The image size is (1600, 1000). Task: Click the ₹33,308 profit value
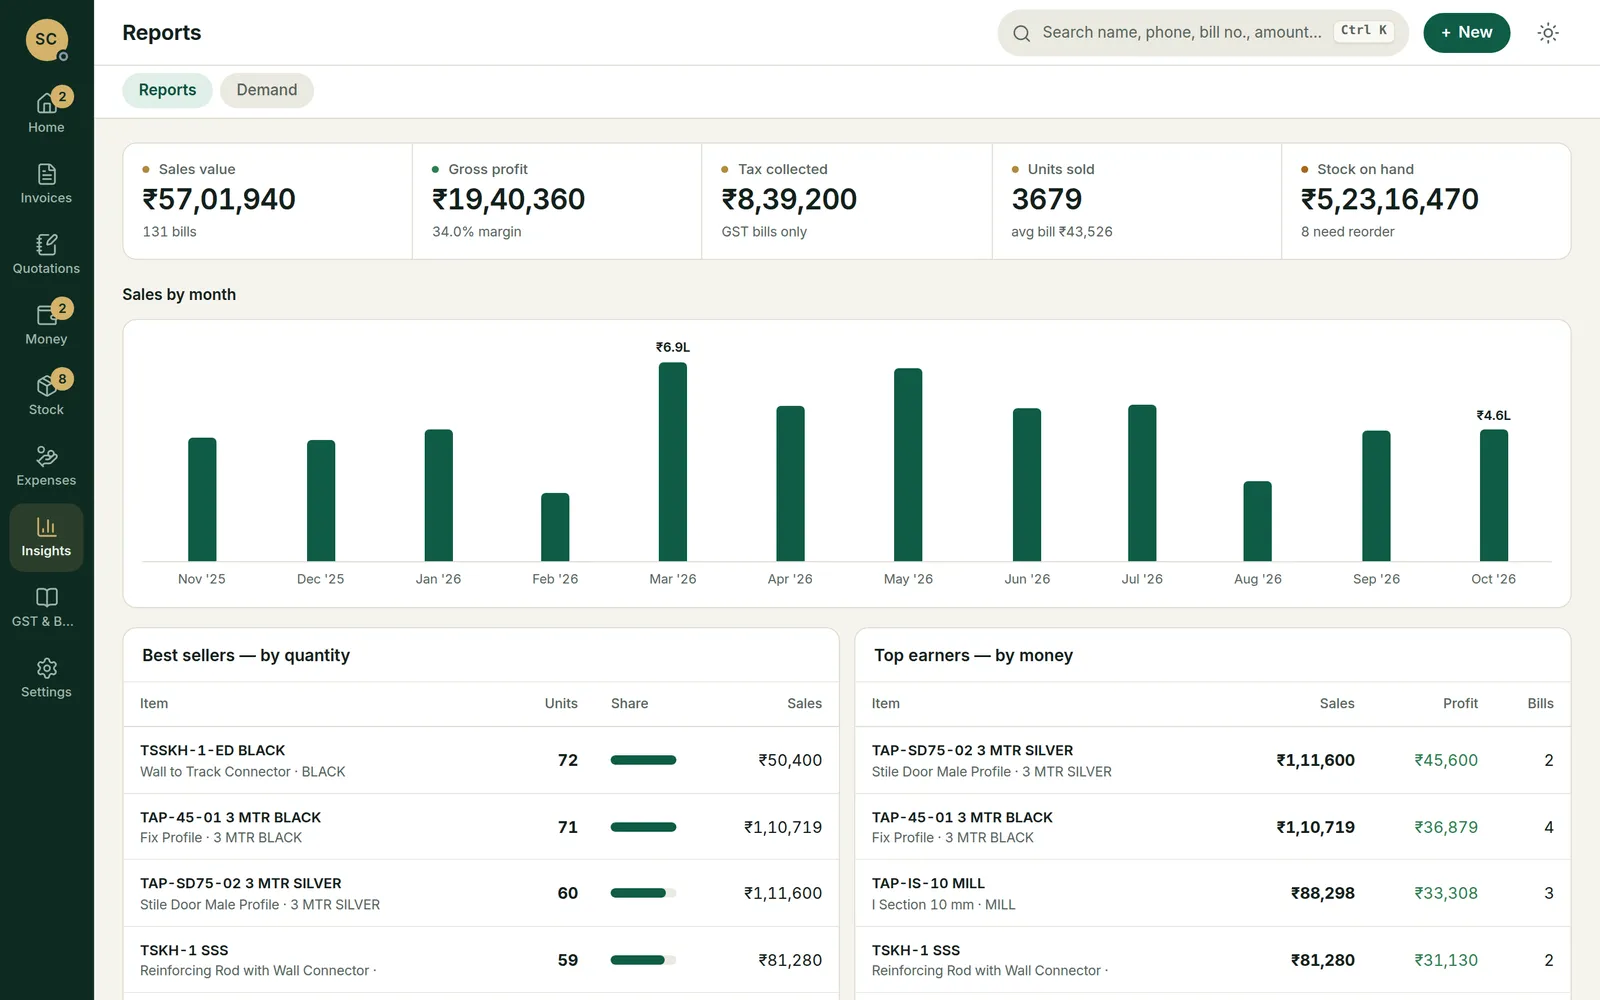coord(1446,893)
